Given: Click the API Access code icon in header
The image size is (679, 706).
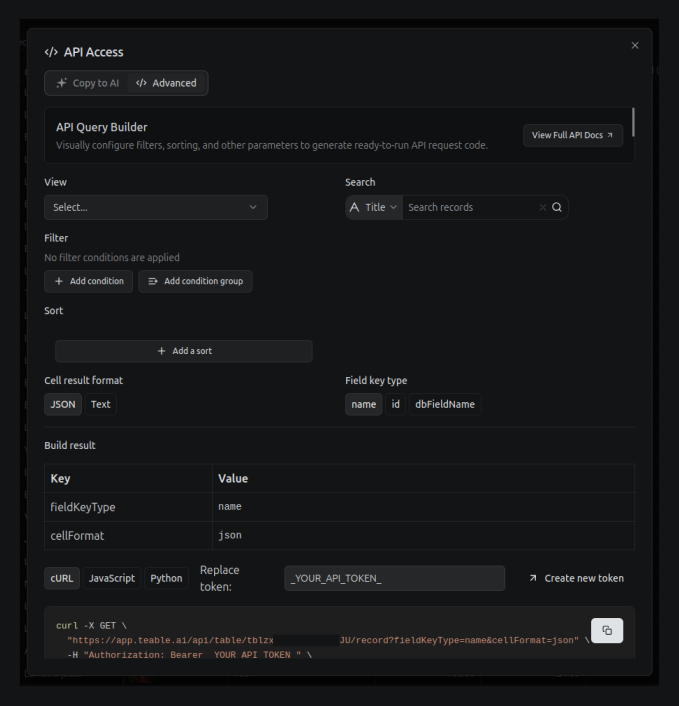Looking at the screenshot, I should coord(52,52).
